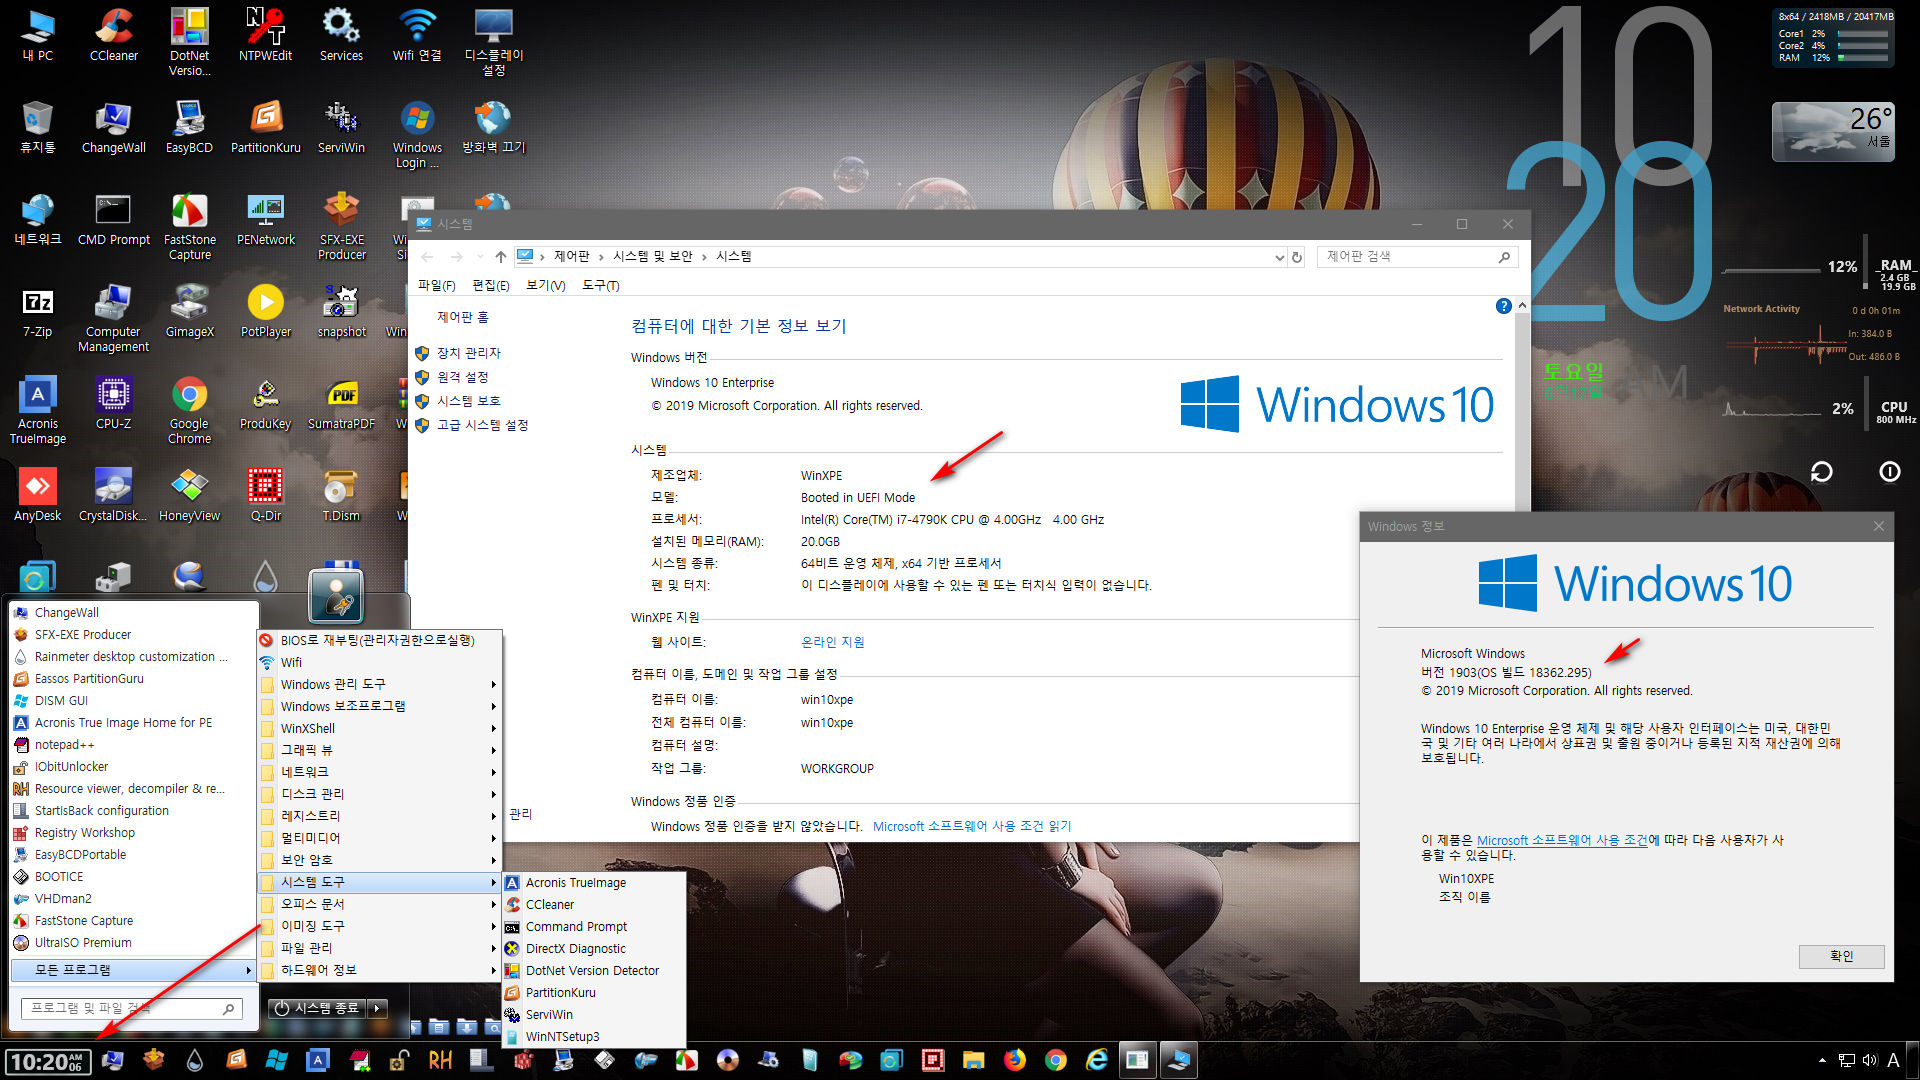Open the 온라인 지원 link
Screen dimensions: 1920x1080
pyautogui.click(x=832, y=642)
